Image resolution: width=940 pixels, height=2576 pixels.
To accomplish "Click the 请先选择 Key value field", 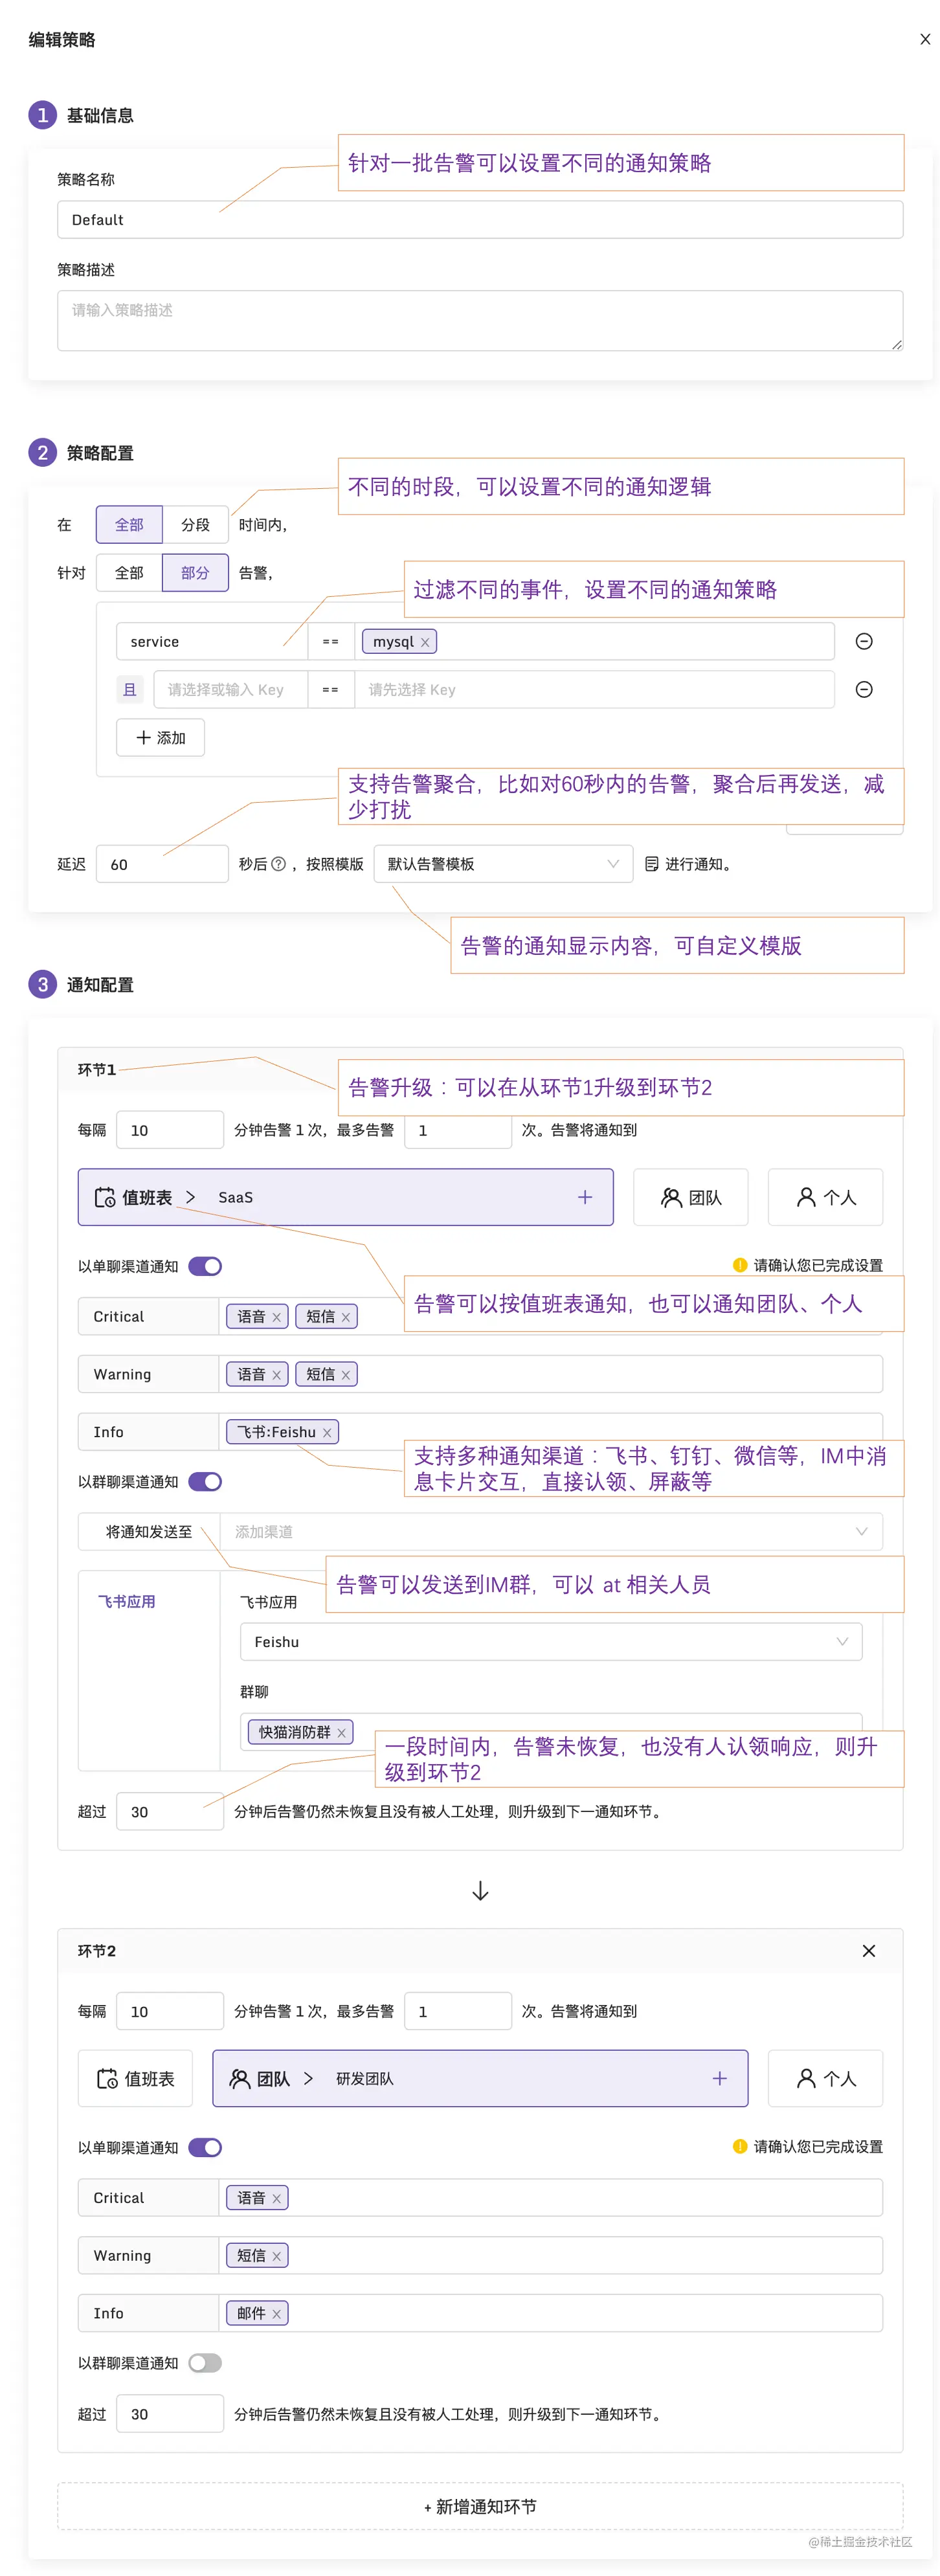I will tap(594, 689).
